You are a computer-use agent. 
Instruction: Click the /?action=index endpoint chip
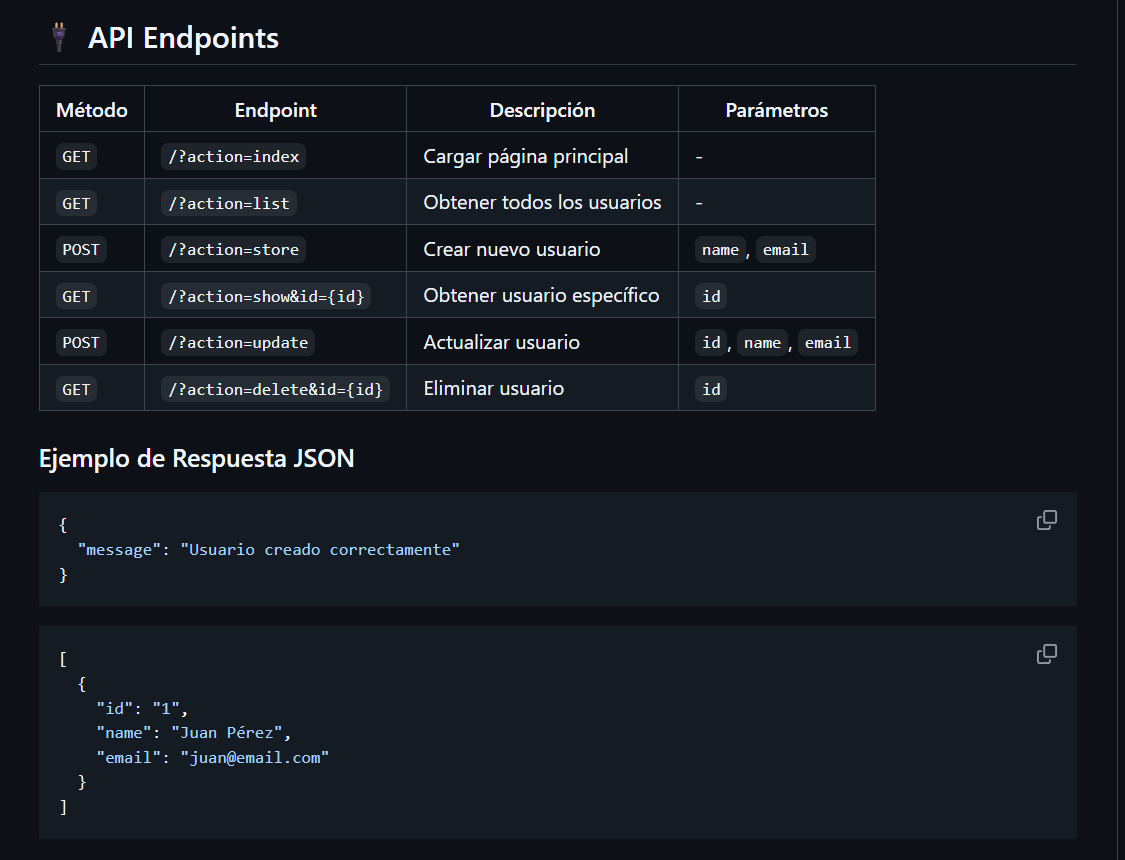click(232, 156)
